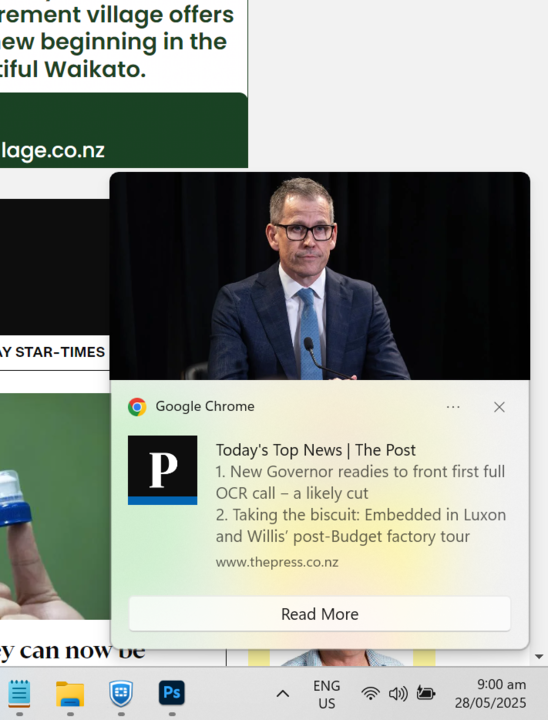Check battery status icon
This screenshot has height=720, width=548.
click(x=425, y=693)
